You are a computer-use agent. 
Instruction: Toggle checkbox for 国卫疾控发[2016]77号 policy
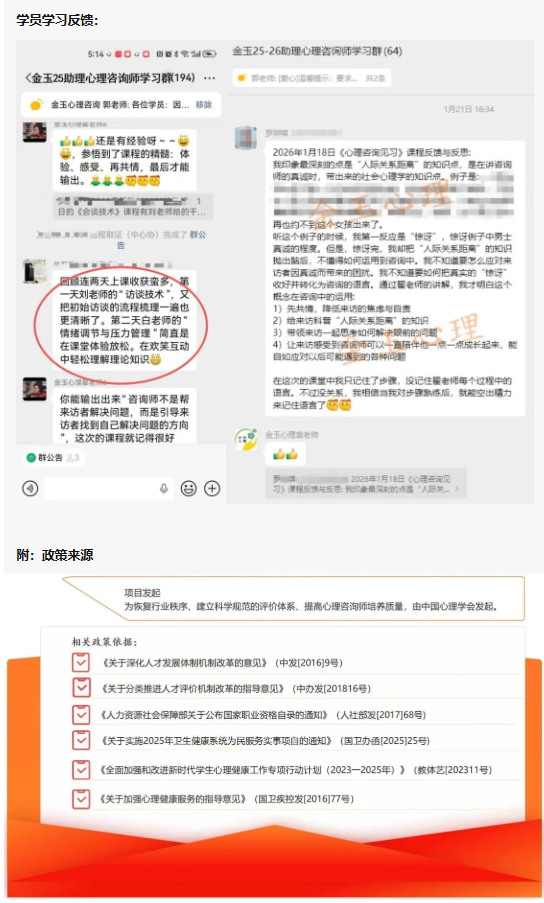[81, 799]
